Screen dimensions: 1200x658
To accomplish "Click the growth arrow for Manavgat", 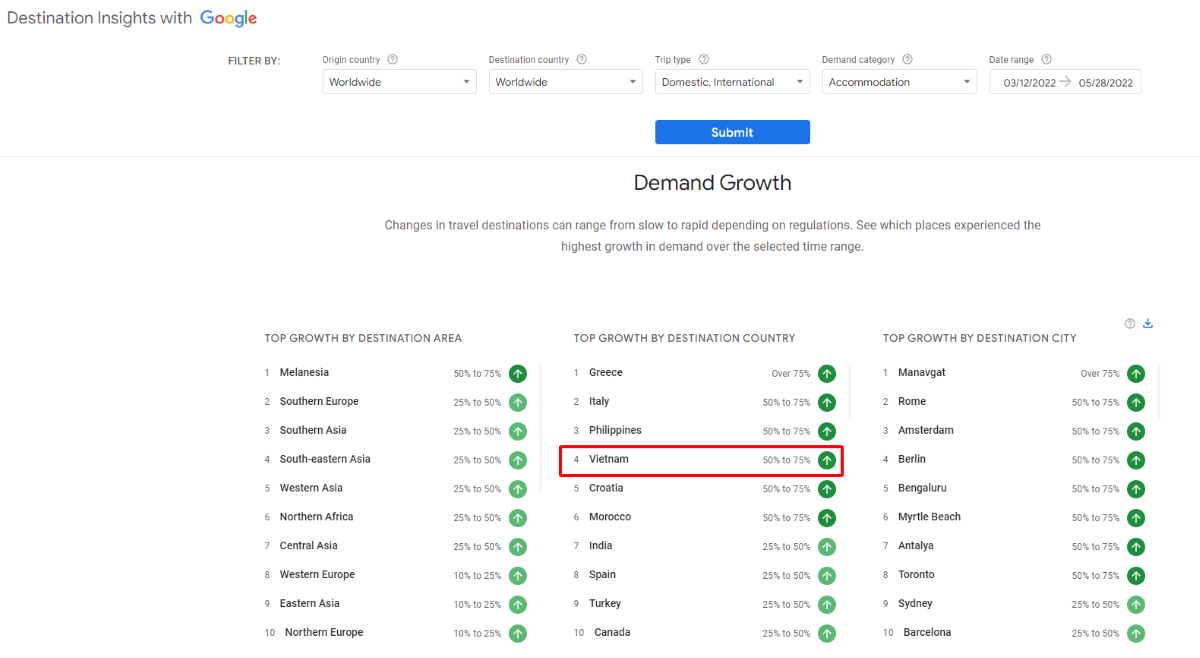I will (1136, 374).
